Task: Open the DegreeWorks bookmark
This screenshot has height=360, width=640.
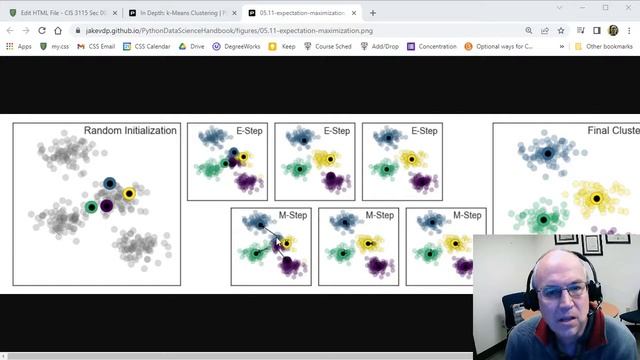Action: 236,47
